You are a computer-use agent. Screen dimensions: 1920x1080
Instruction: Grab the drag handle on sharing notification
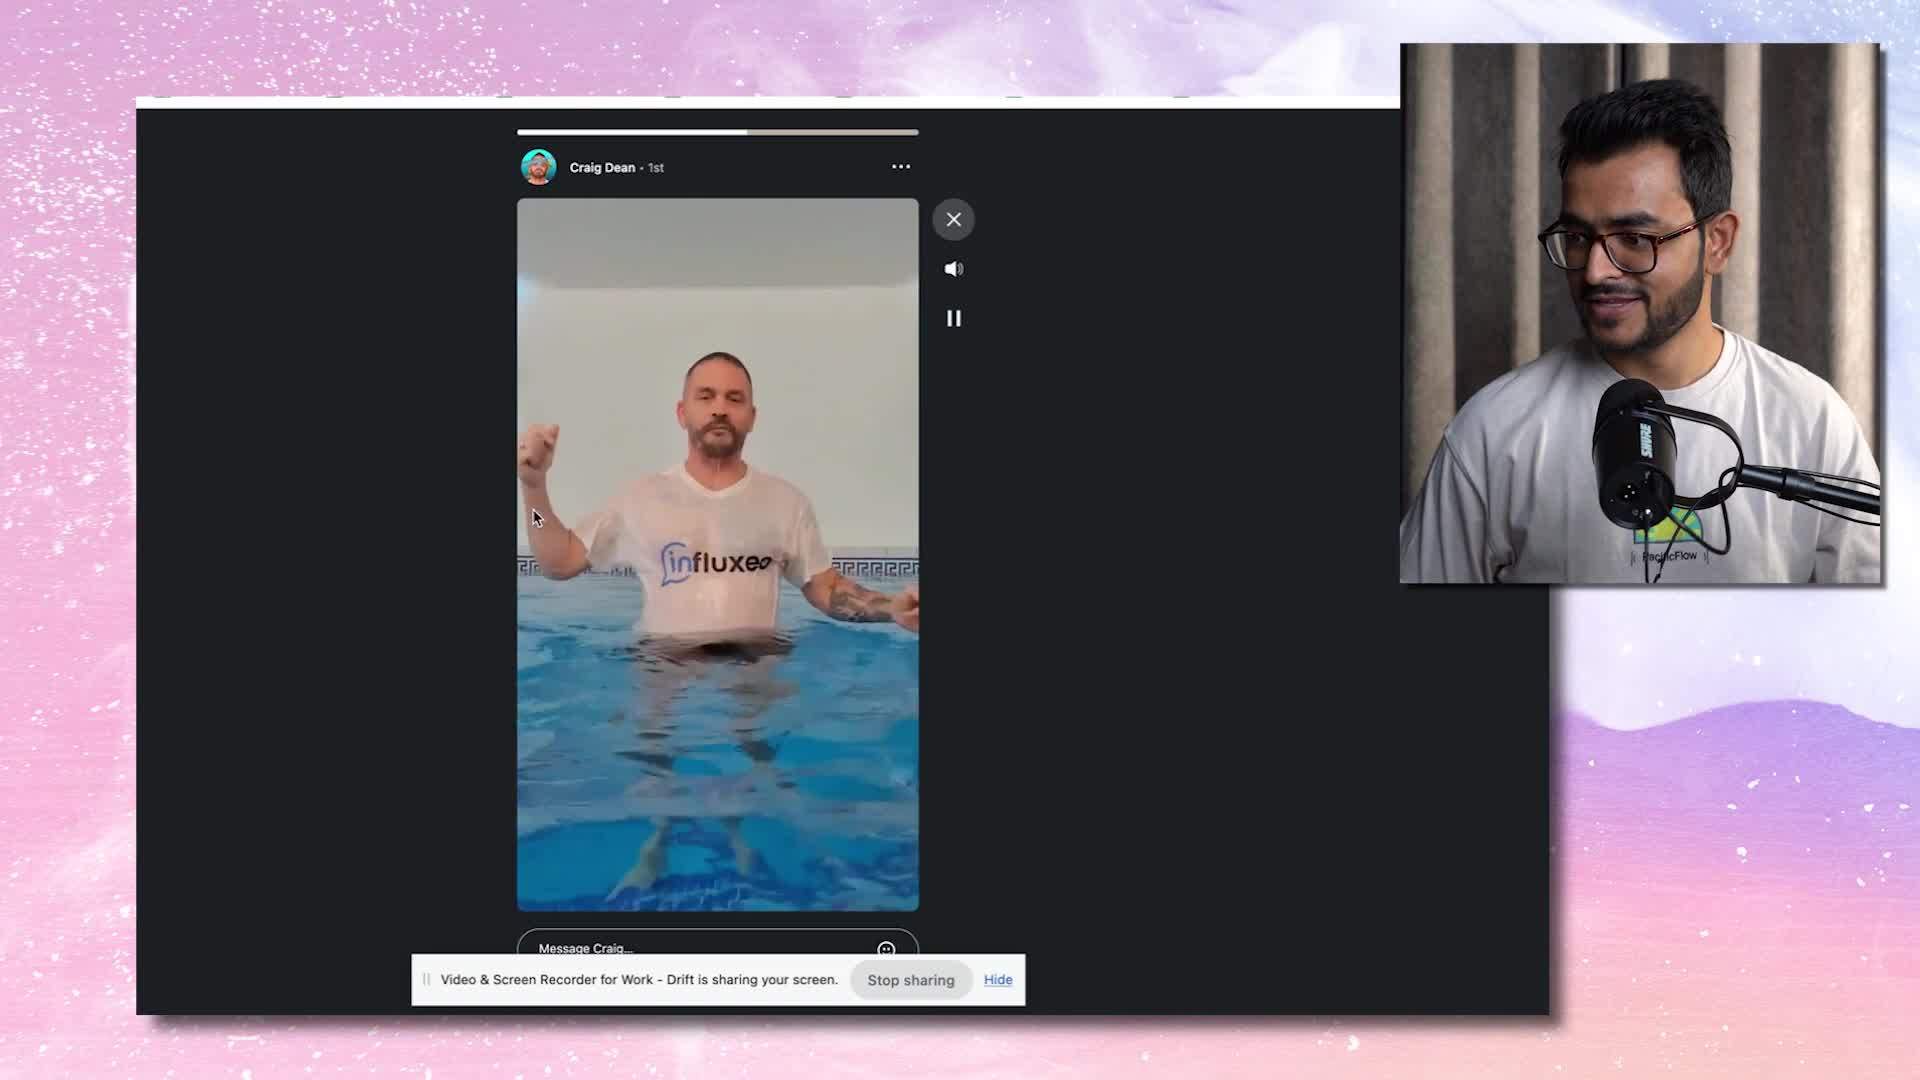coord(427,980)
